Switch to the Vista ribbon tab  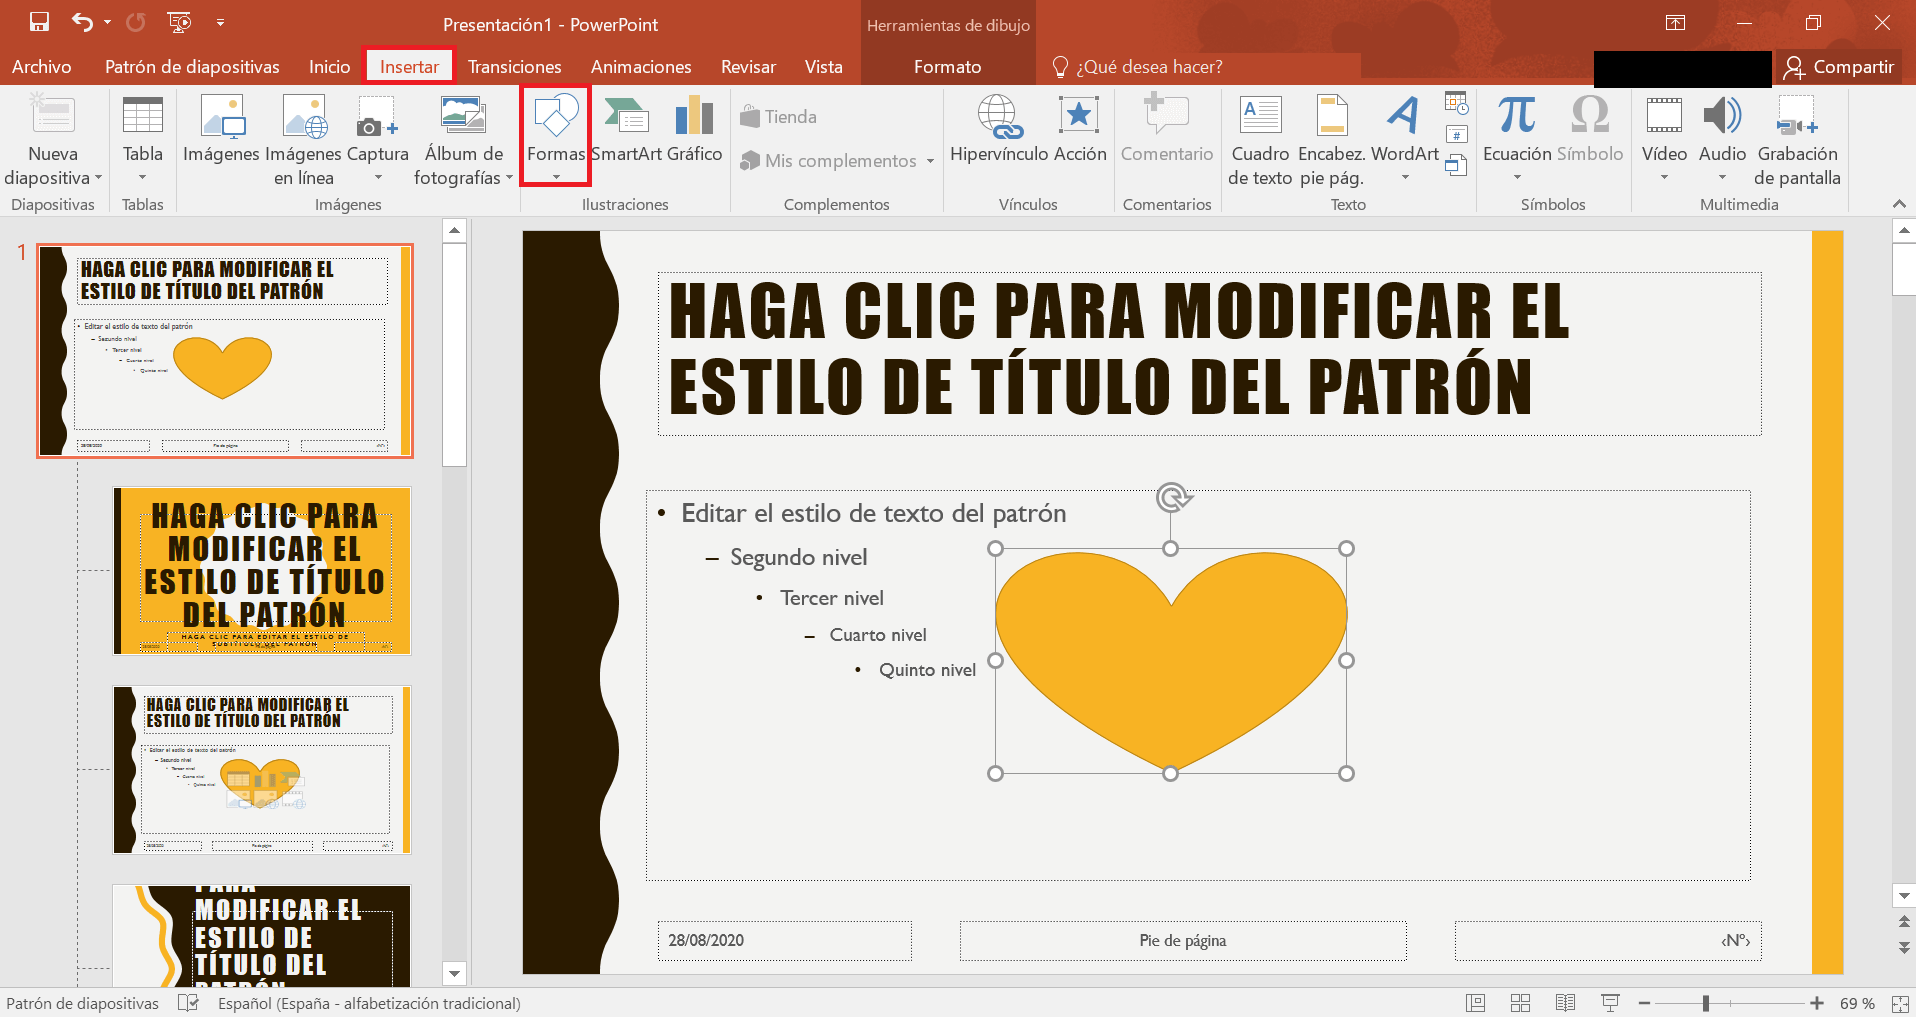point(824,66)
